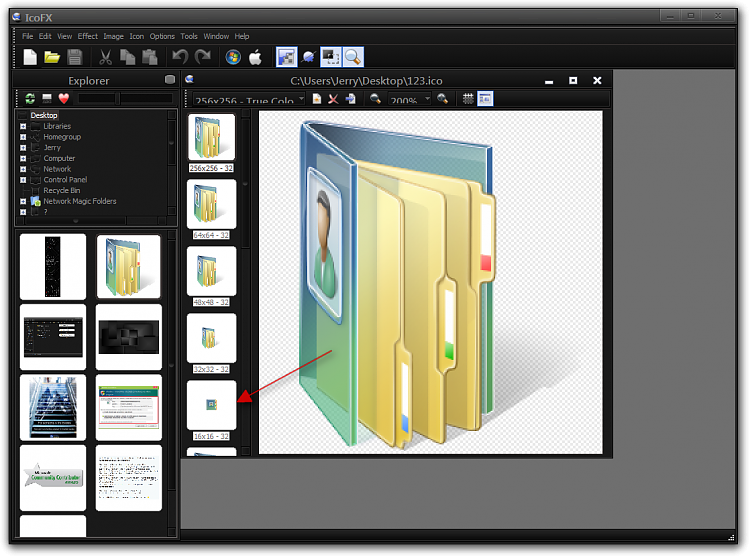This screenshot has height=557, width=750.
Task: Expand the Homegroup tree node
Action: 23,137
